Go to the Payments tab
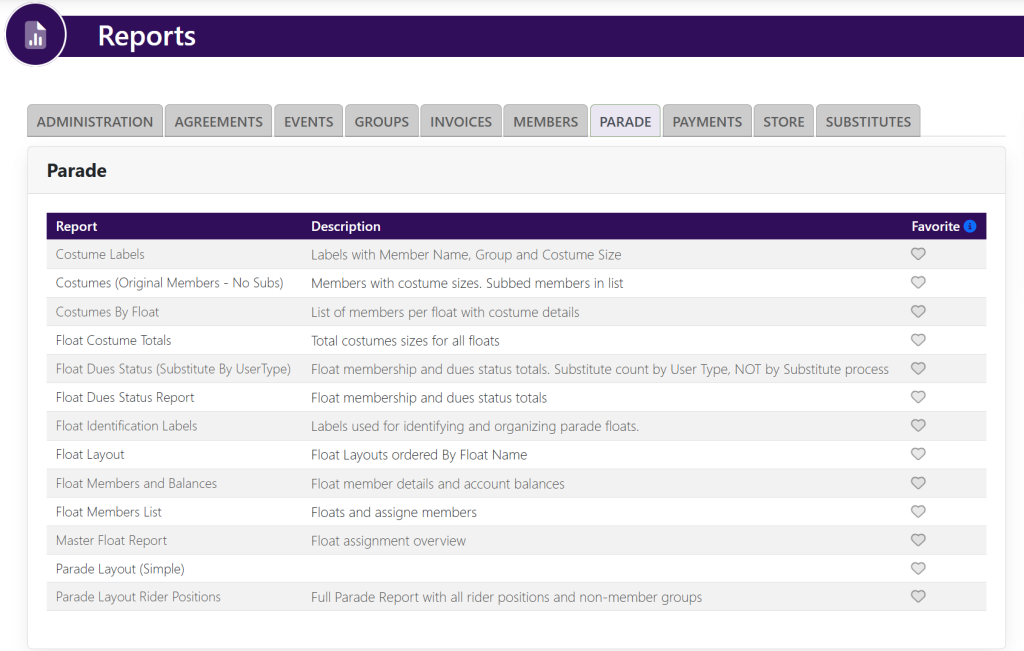Screen dimensions: 1024x651 [x=707, y=121]
